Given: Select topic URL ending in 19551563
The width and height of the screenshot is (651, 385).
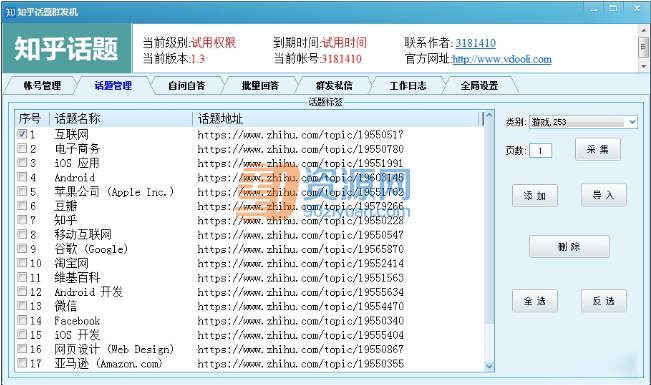Looking at the screenshot, I should point(300,278).
